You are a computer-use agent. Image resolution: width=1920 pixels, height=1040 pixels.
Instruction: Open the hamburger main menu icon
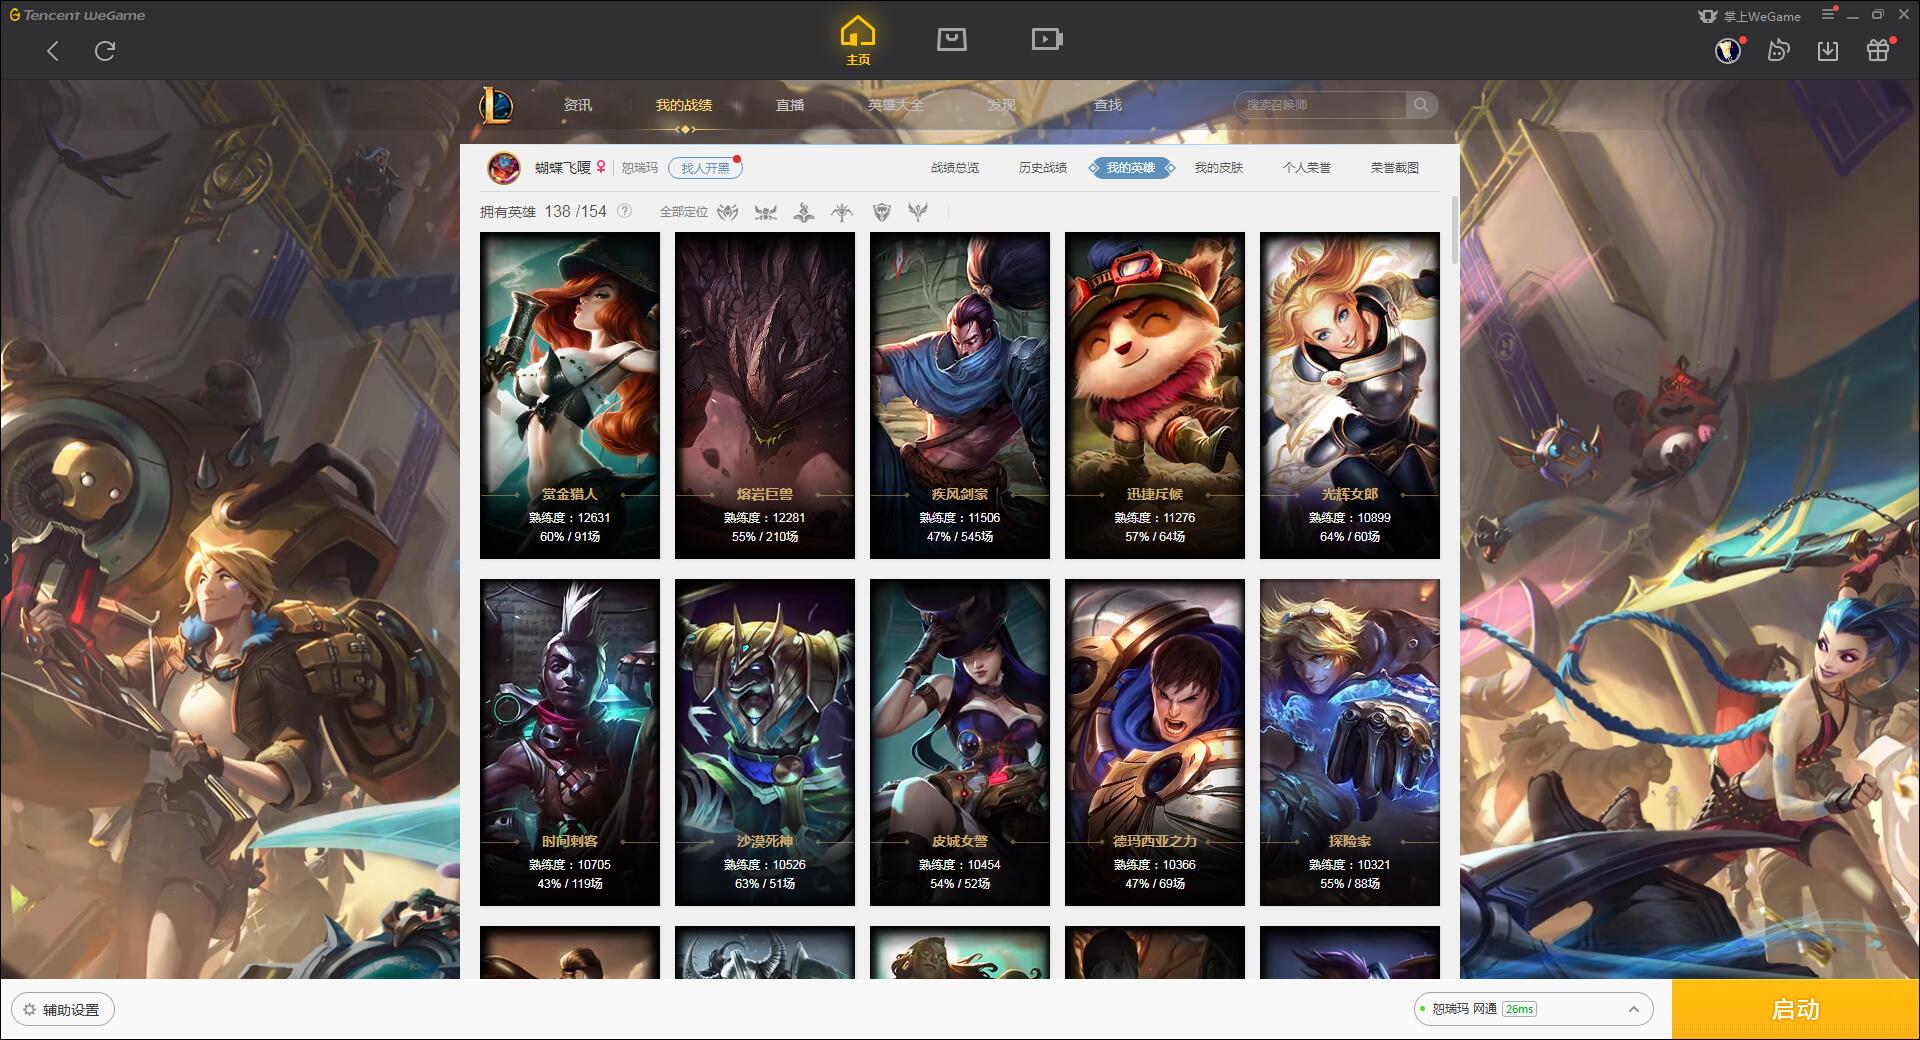(x=1829, y=14)
